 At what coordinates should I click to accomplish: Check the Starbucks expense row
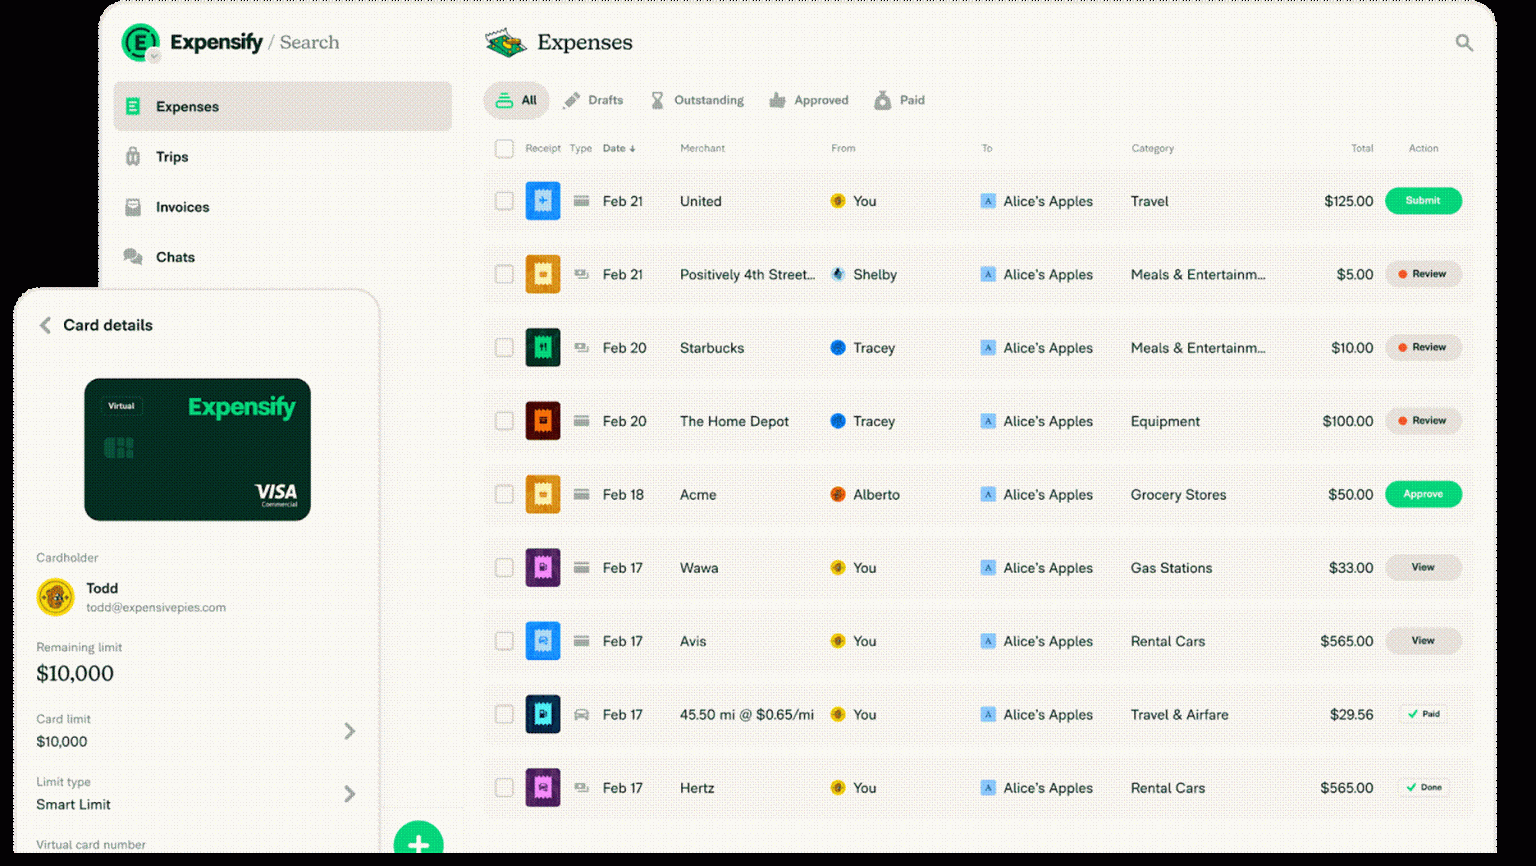click(x=504, y=347)
